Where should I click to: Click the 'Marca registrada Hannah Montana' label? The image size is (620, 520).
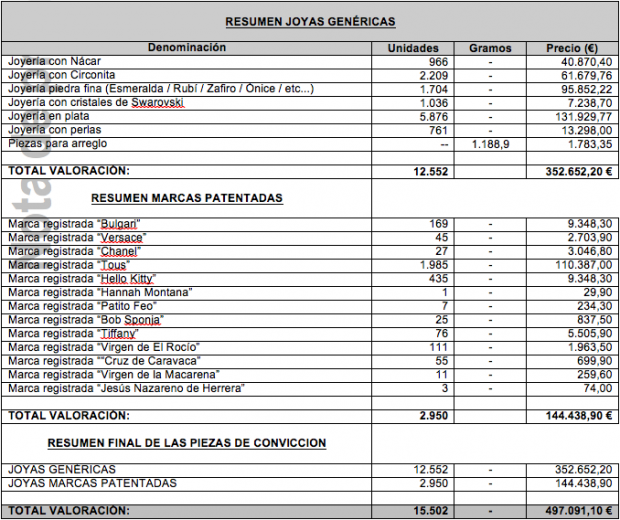click(x=100, y=293)
